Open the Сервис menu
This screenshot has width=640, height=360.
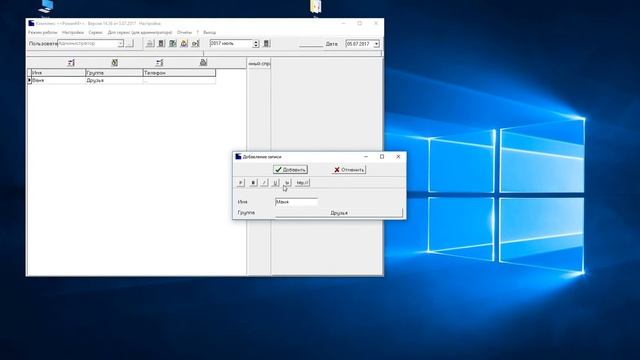96,32
